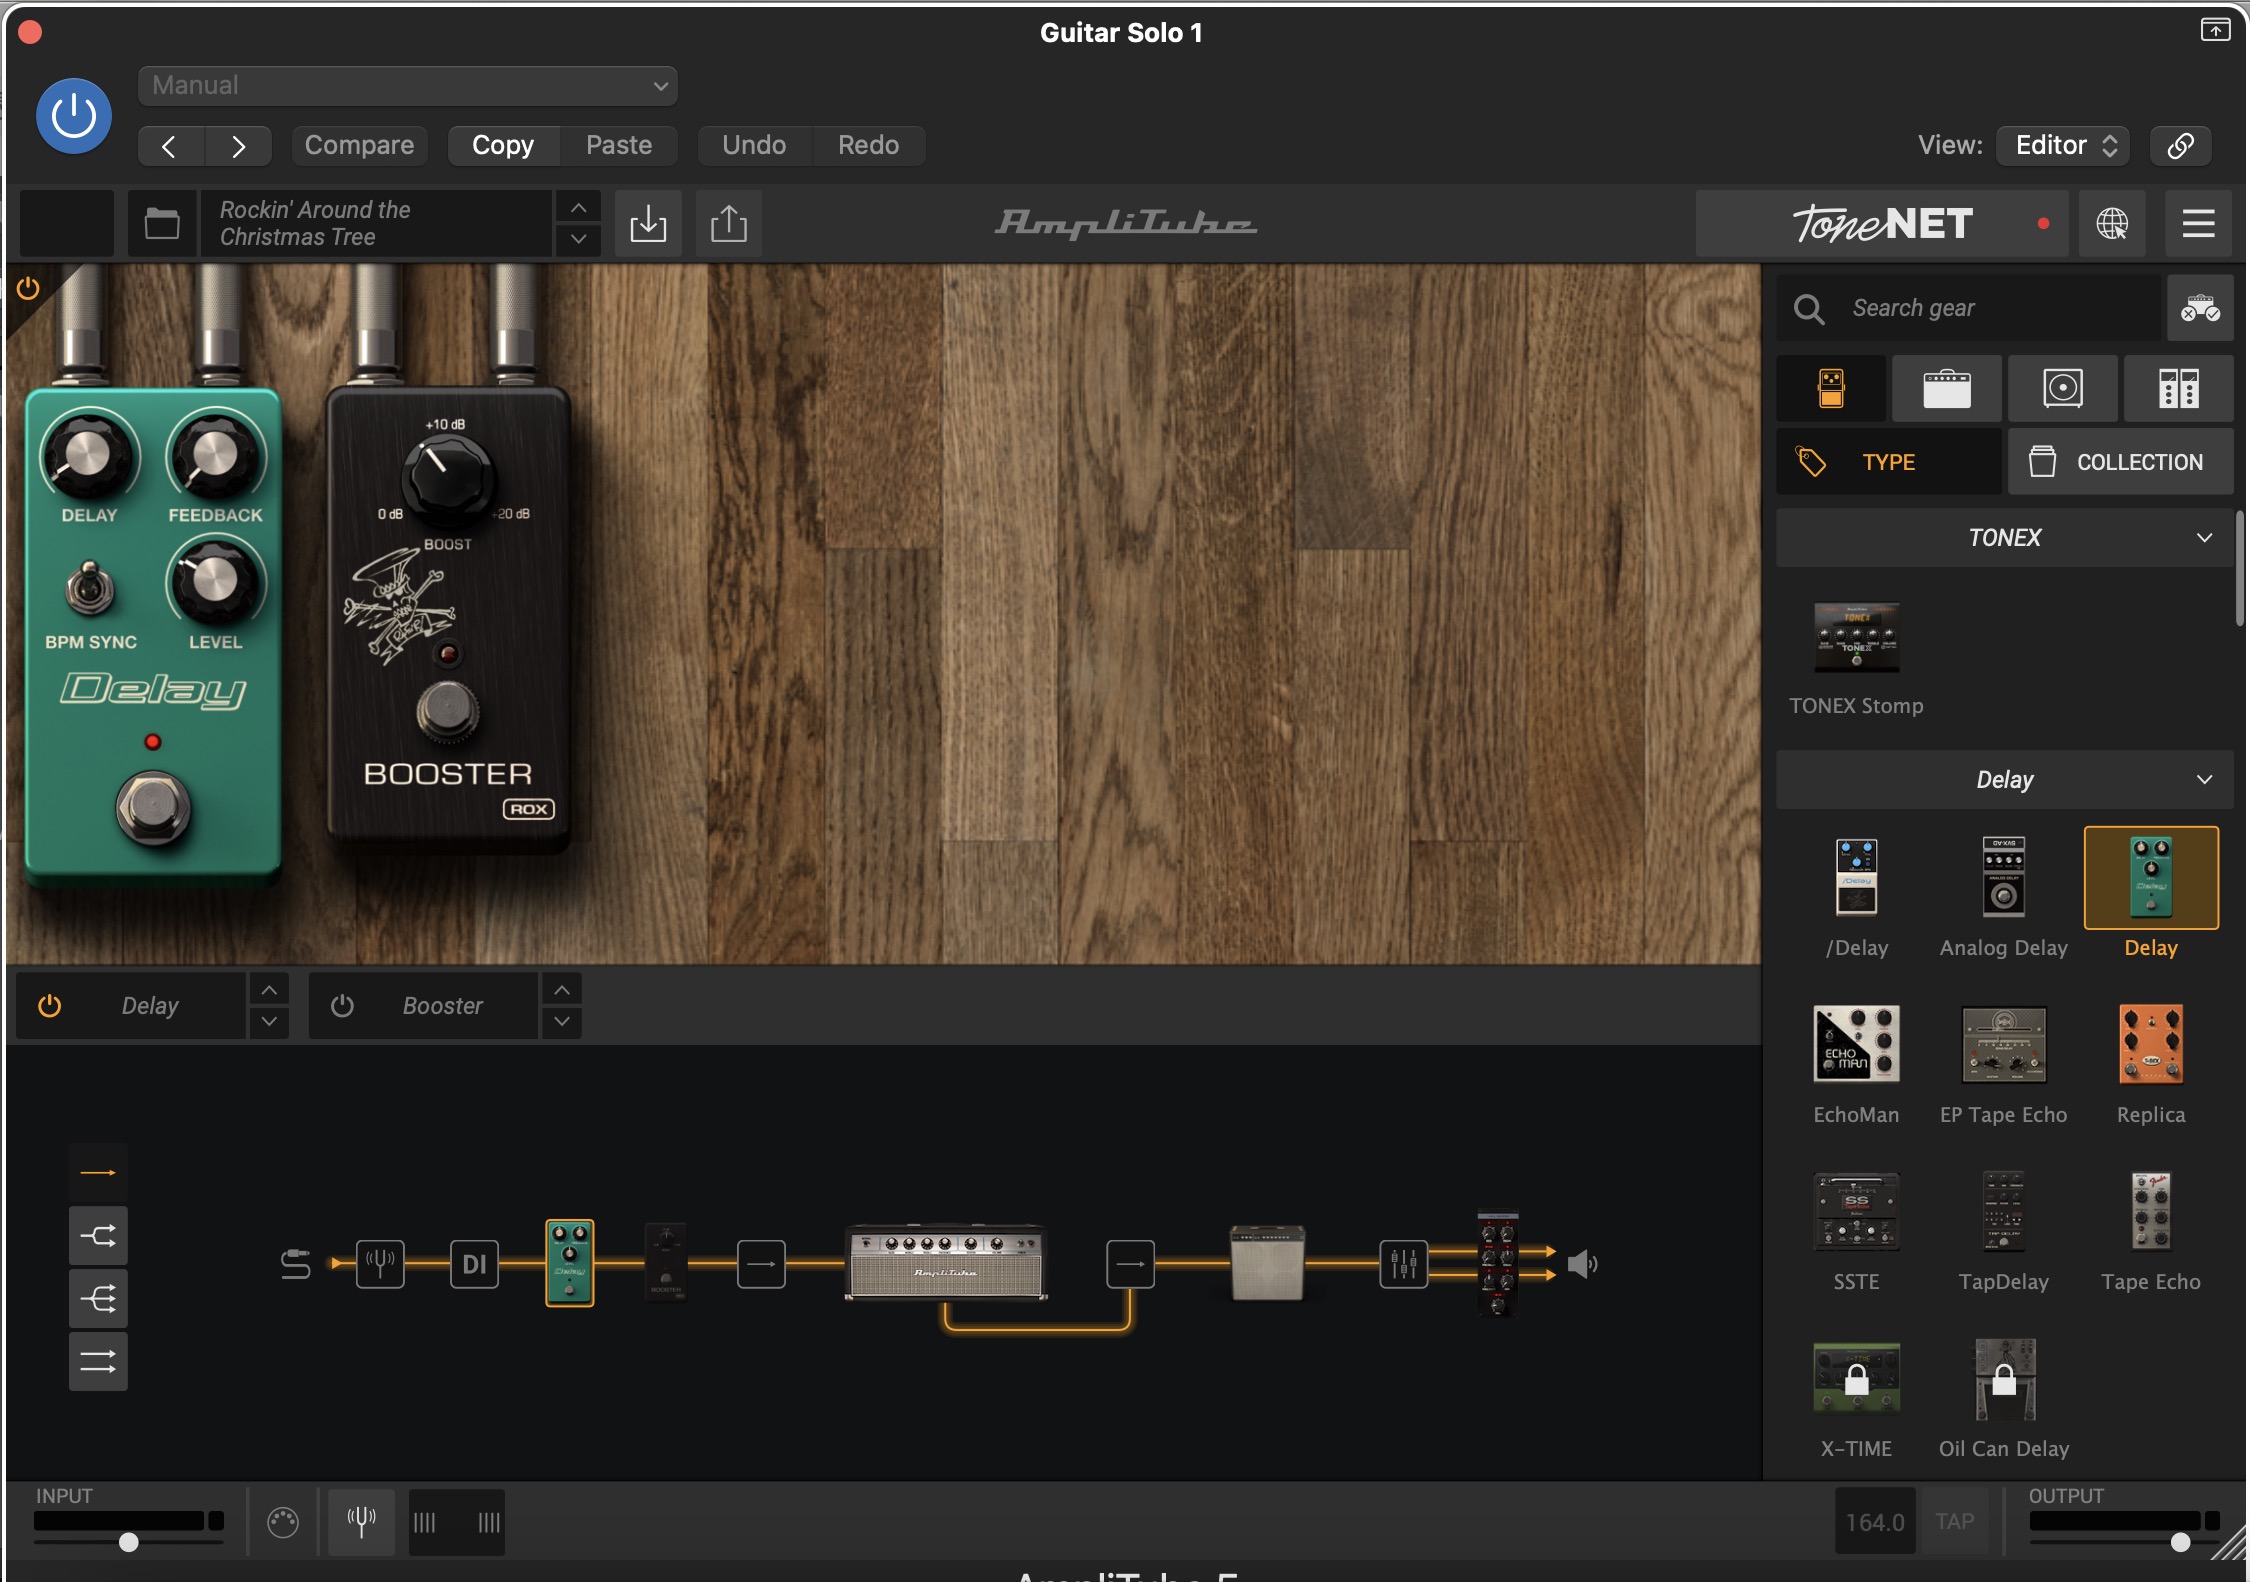Open the Manual preset dropdown
Image resolution: width=2250 pixels, height=1582 pixels.
(x=408, y=86)
